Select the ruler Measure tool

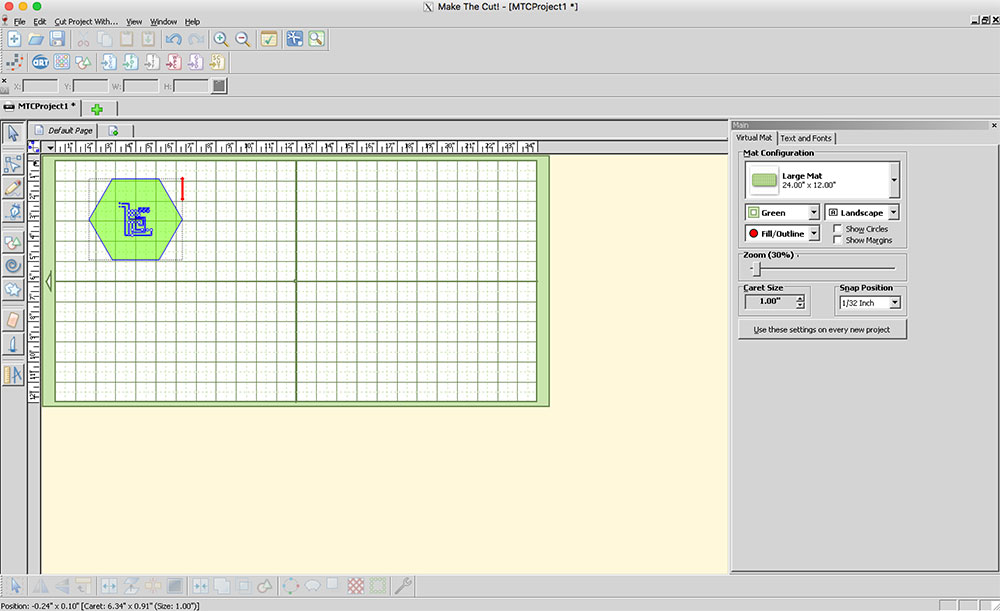pos(13,375)
